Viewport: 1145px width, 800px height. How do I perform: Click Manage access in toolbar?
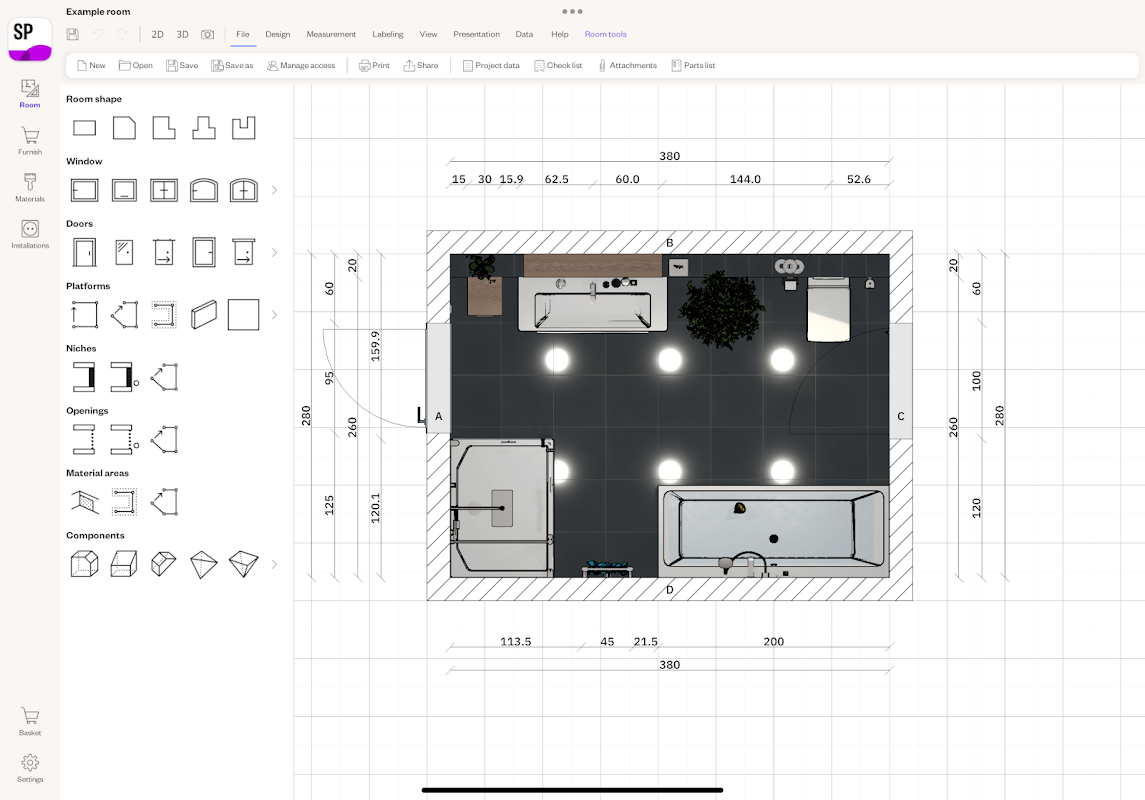click(301, 65)
